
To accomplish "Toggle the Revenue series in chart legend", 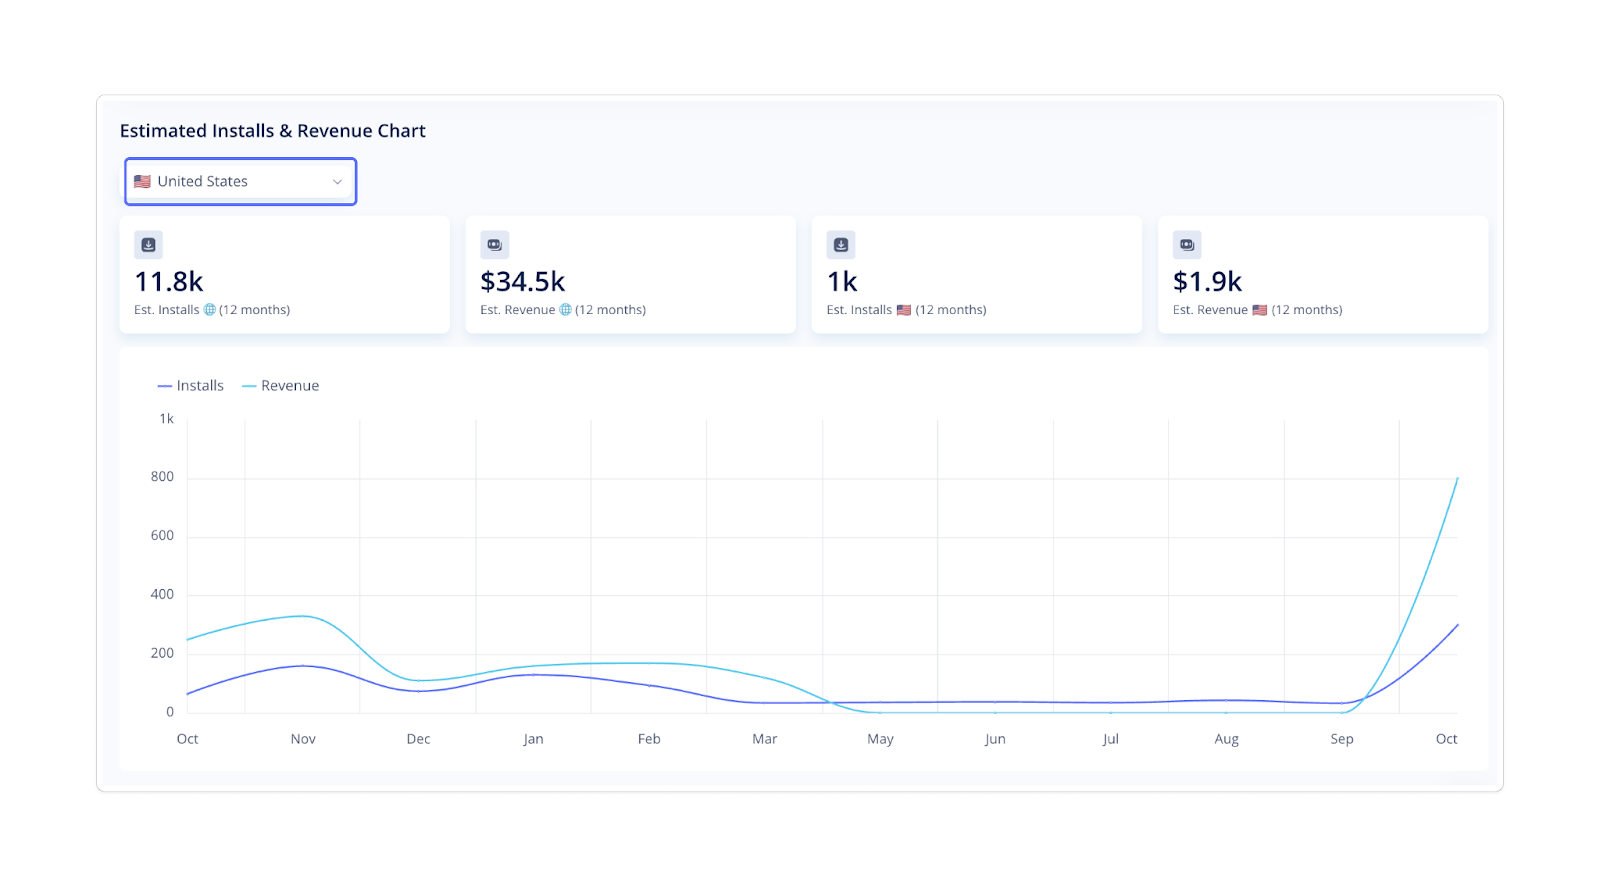I will point(280,386).
